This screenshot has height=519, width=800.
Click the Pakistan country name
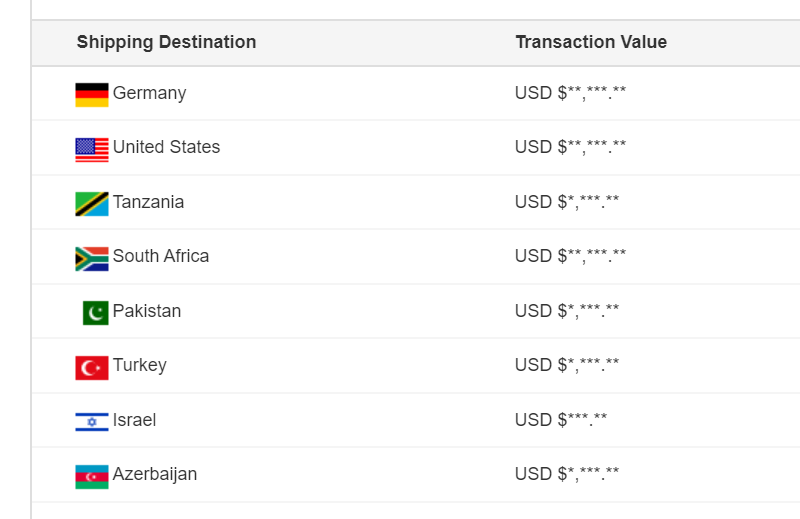(147, 311)
